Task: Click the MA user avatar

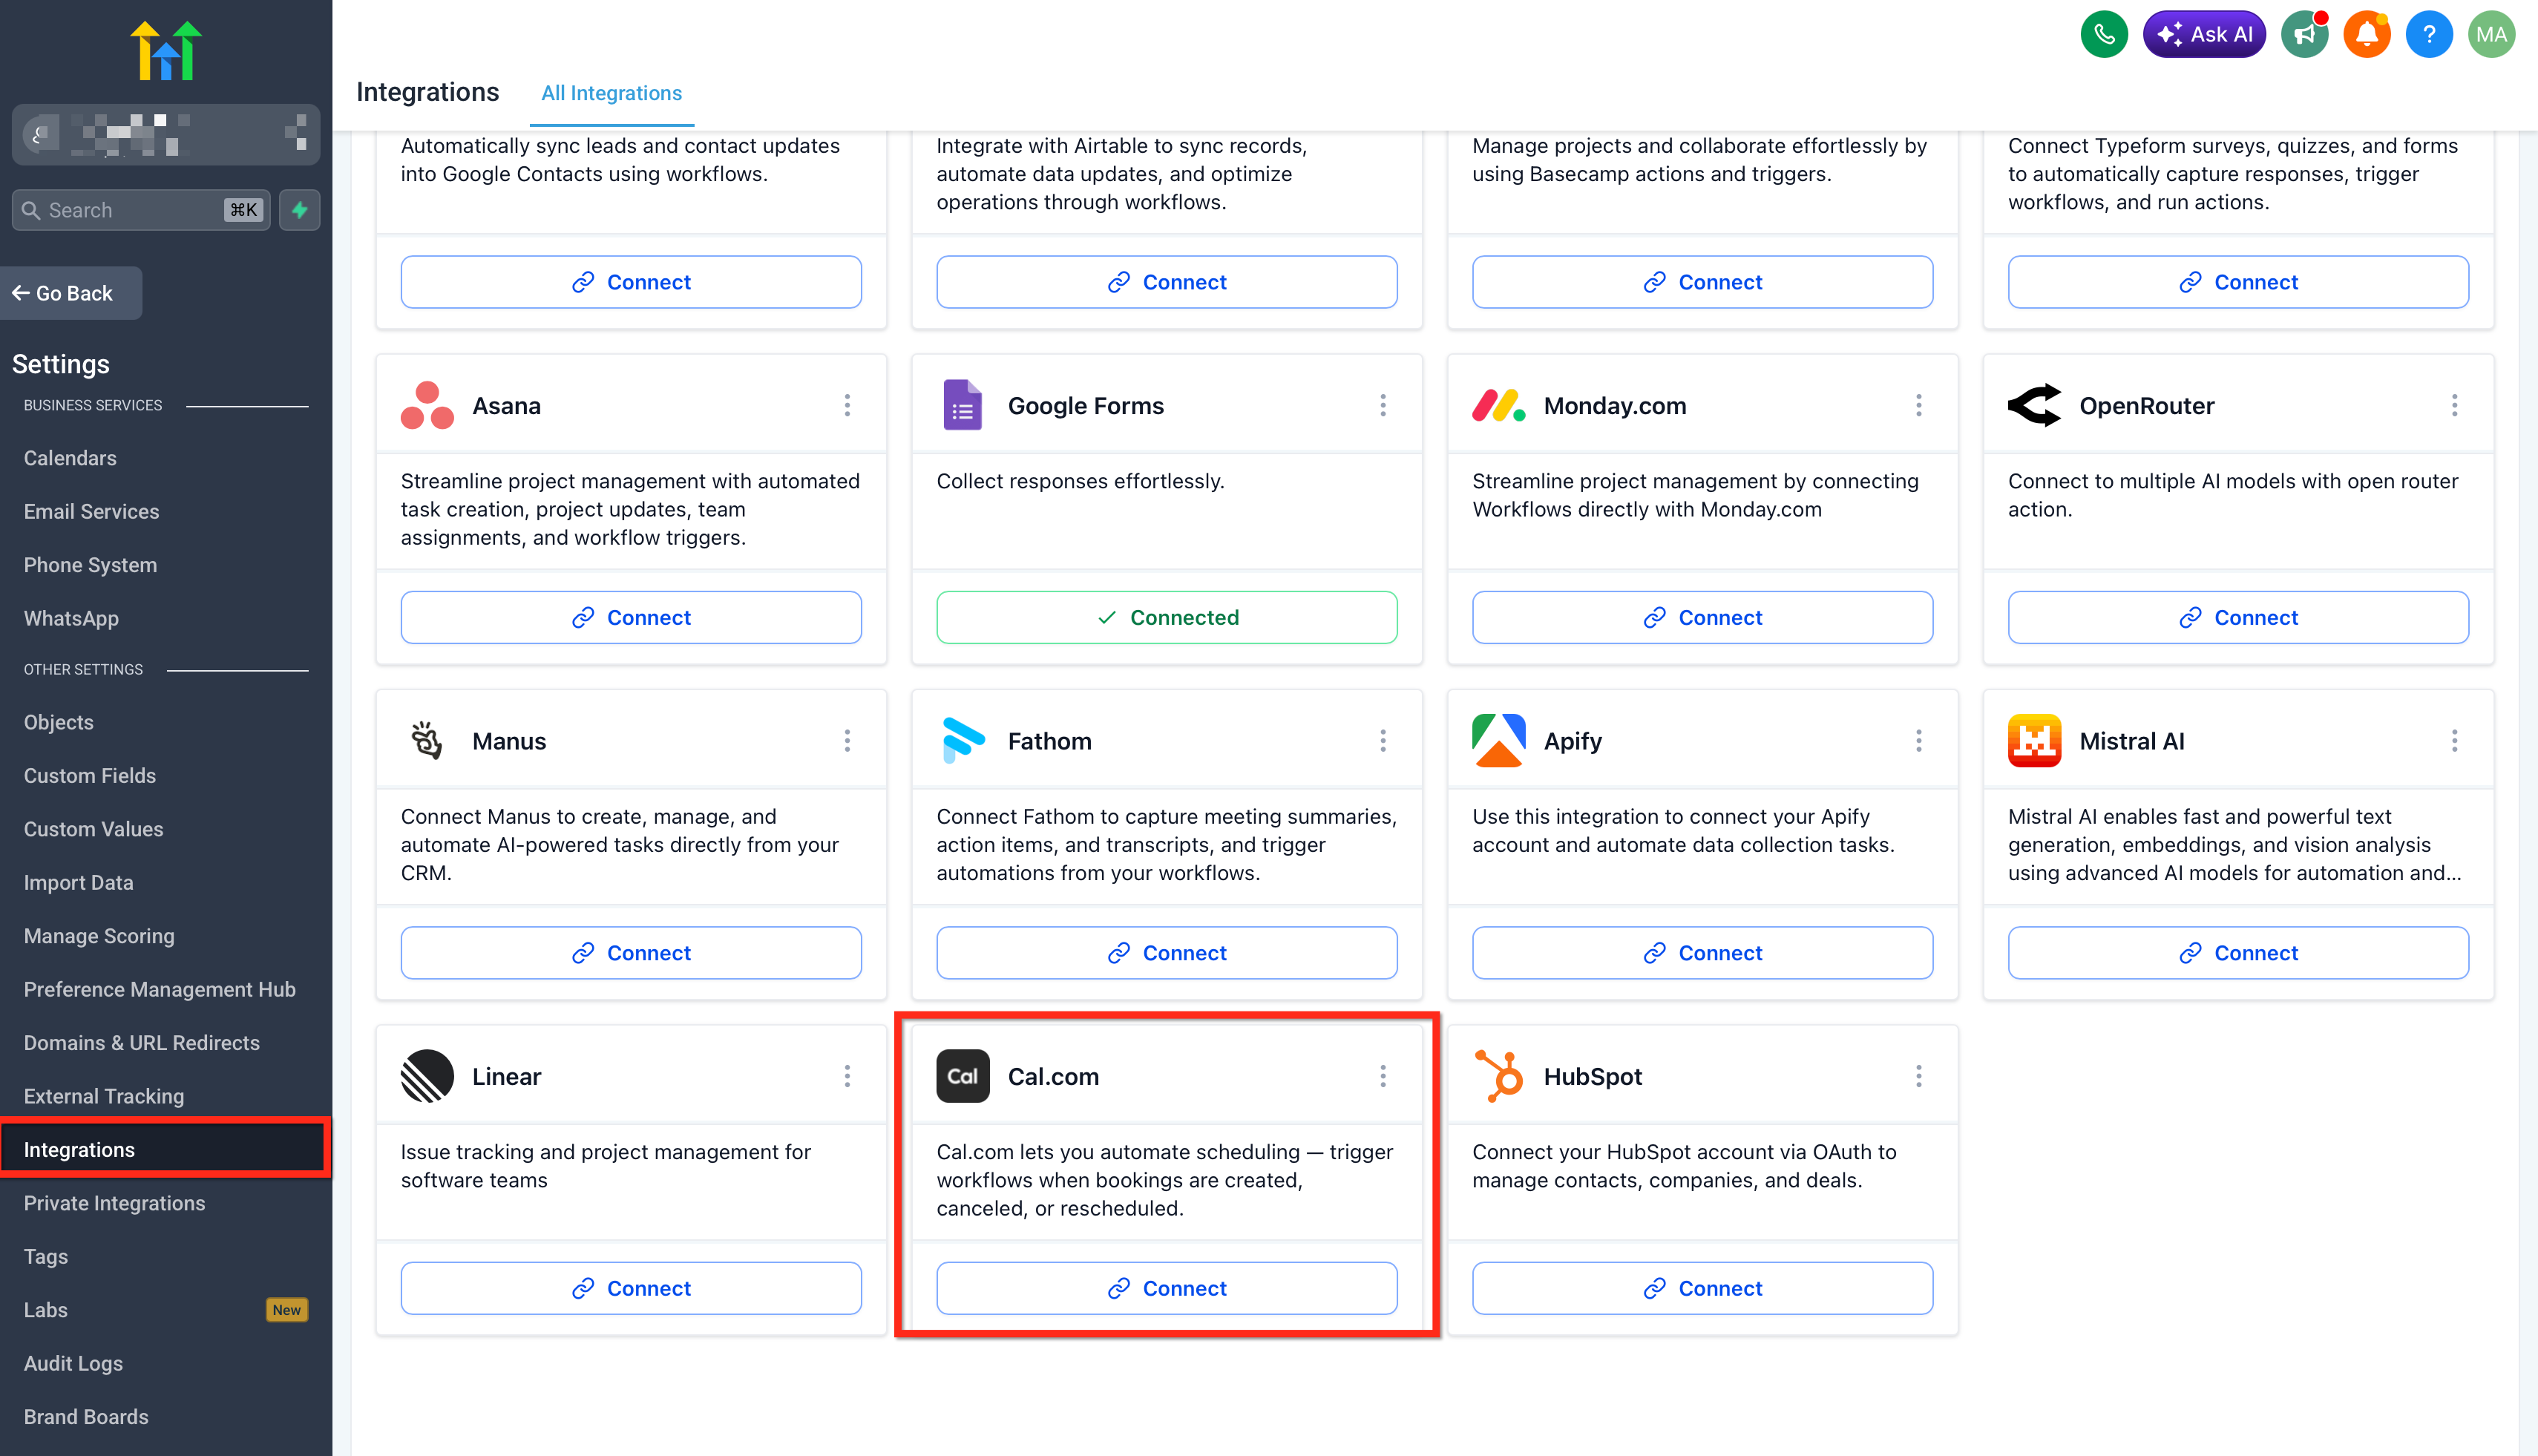Action: coord(2491,35)
